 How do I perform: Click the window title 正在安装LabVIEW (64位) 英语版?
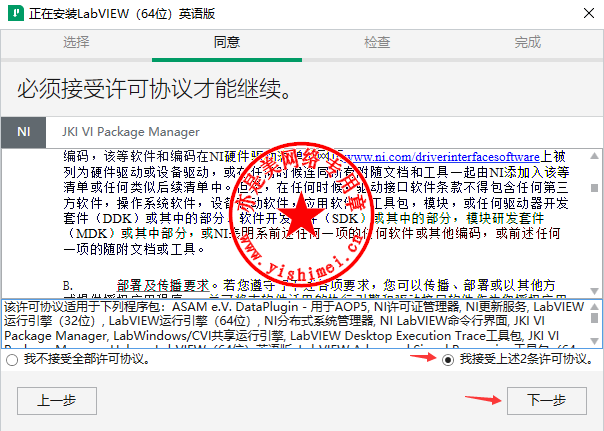point(122,13)
